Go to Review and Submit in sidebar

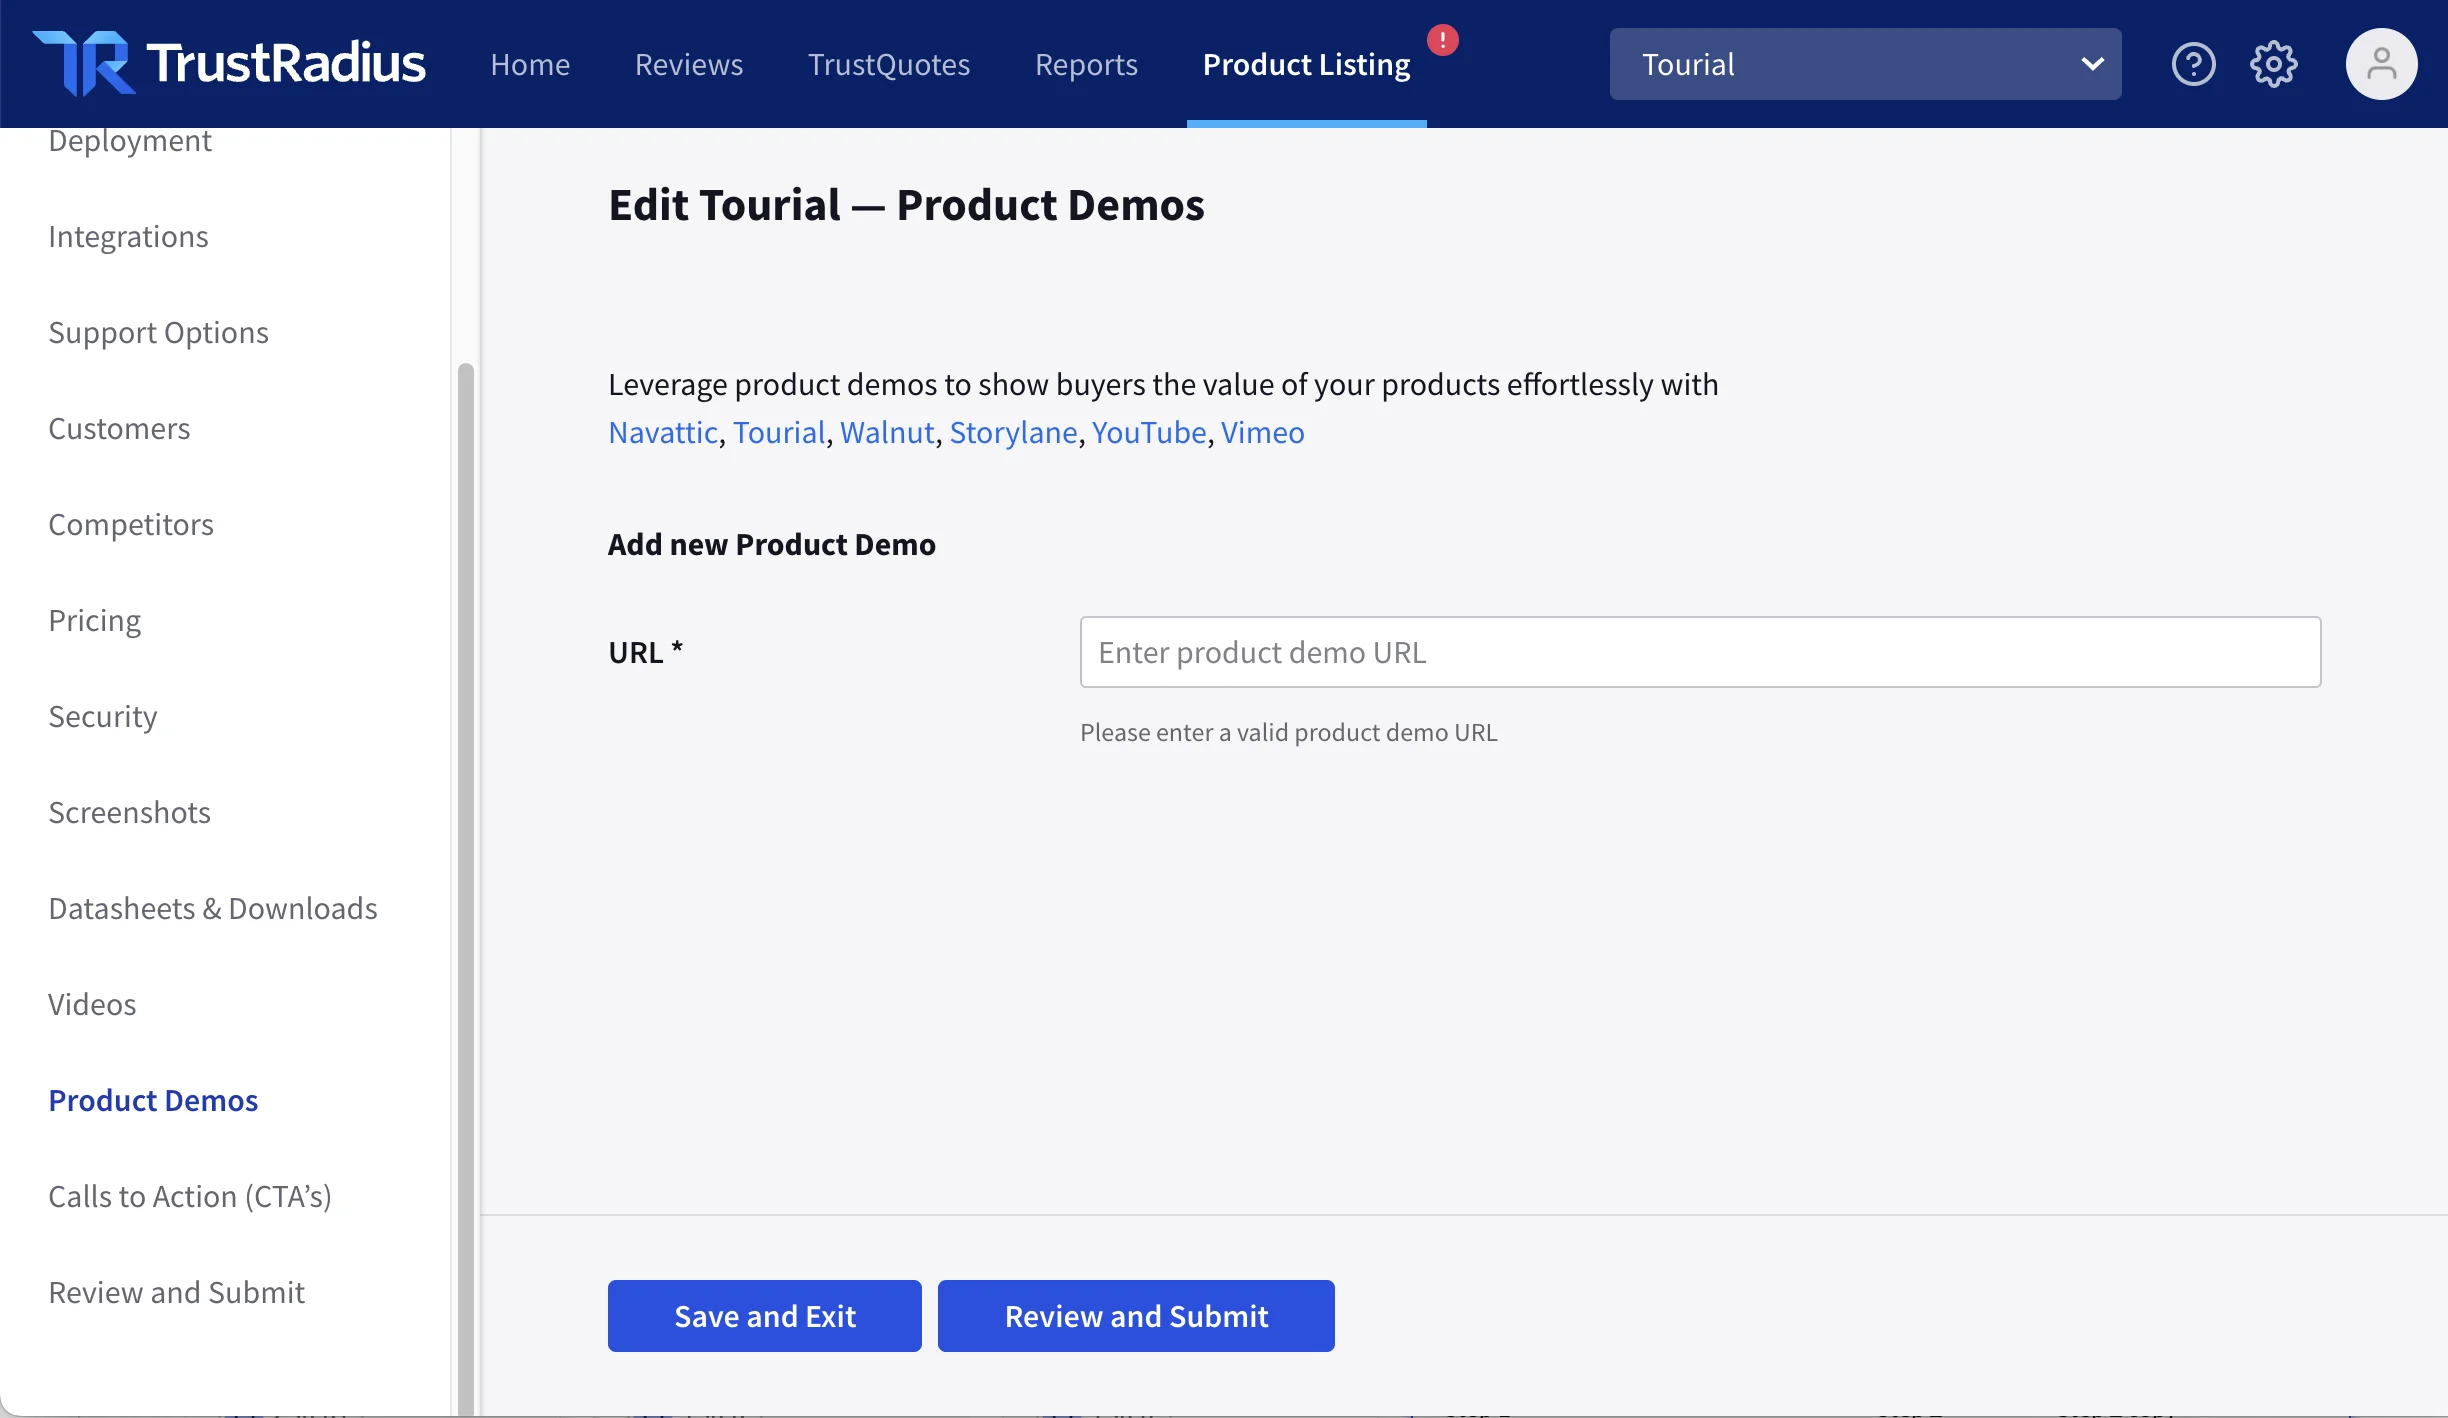[x=176, y=1292]
